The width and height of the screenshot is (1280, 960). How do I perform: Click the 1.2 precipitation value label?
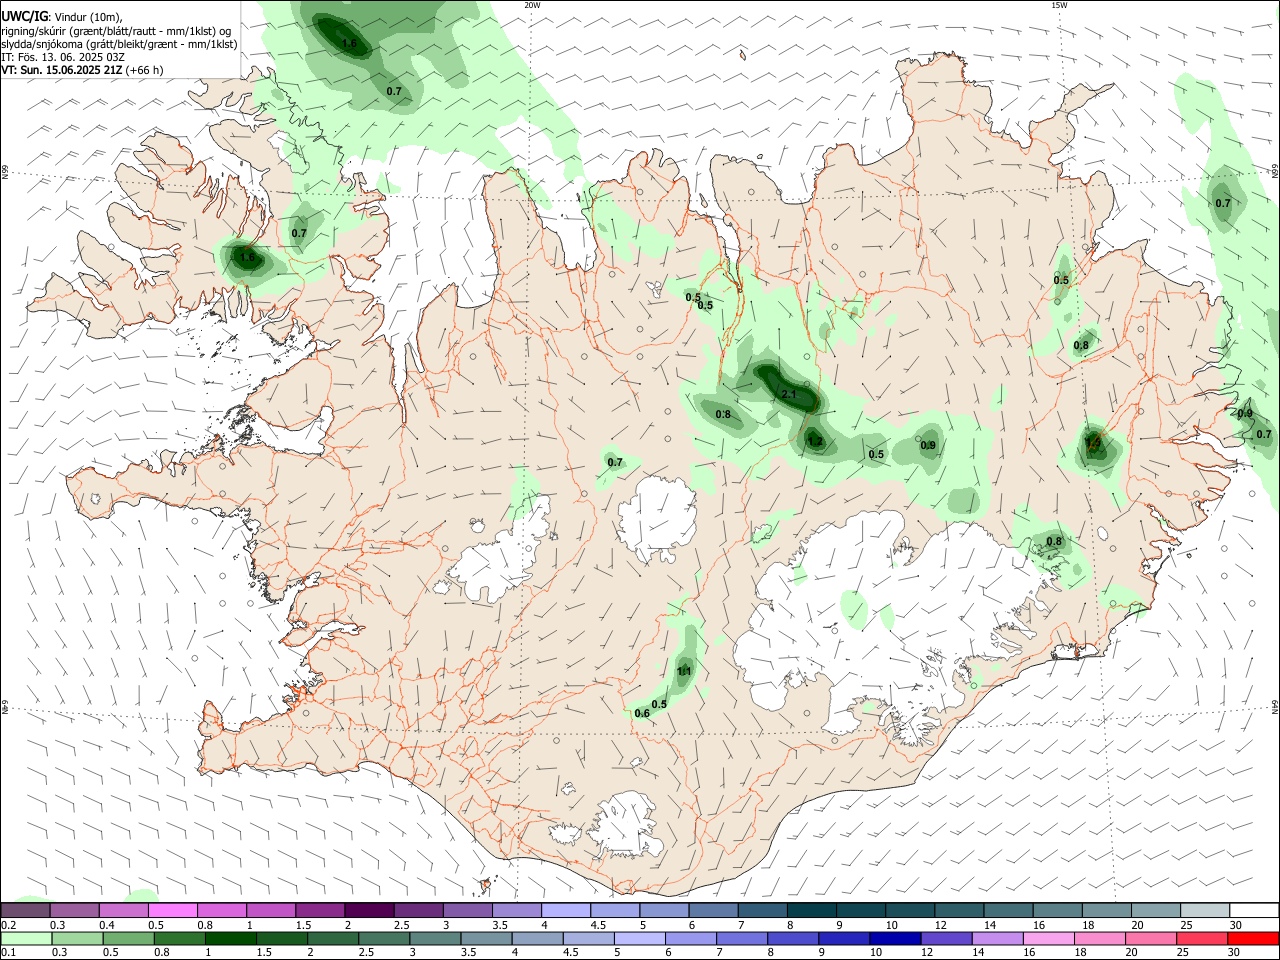(x=815, y=441)
